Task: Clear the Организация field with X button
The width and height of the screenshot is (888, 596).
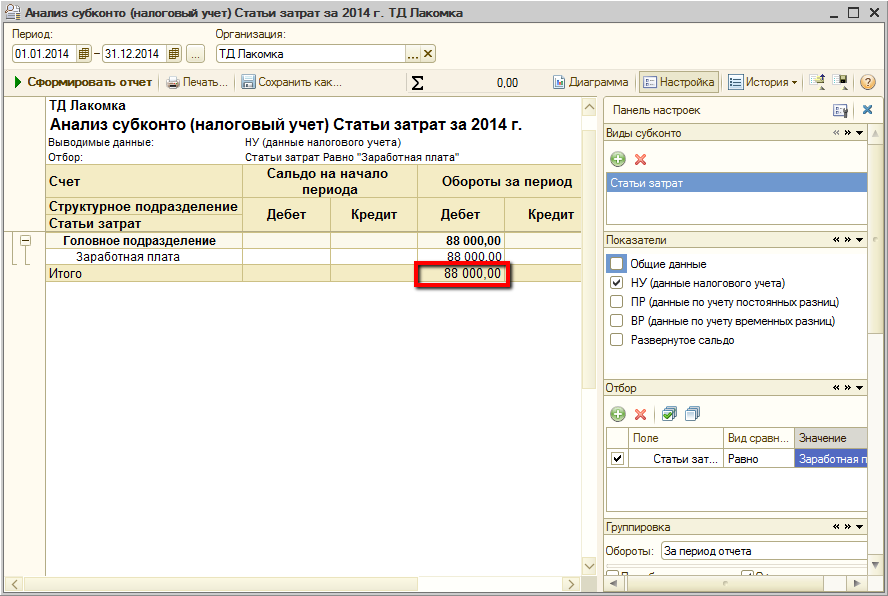Action: coord(428,54)
